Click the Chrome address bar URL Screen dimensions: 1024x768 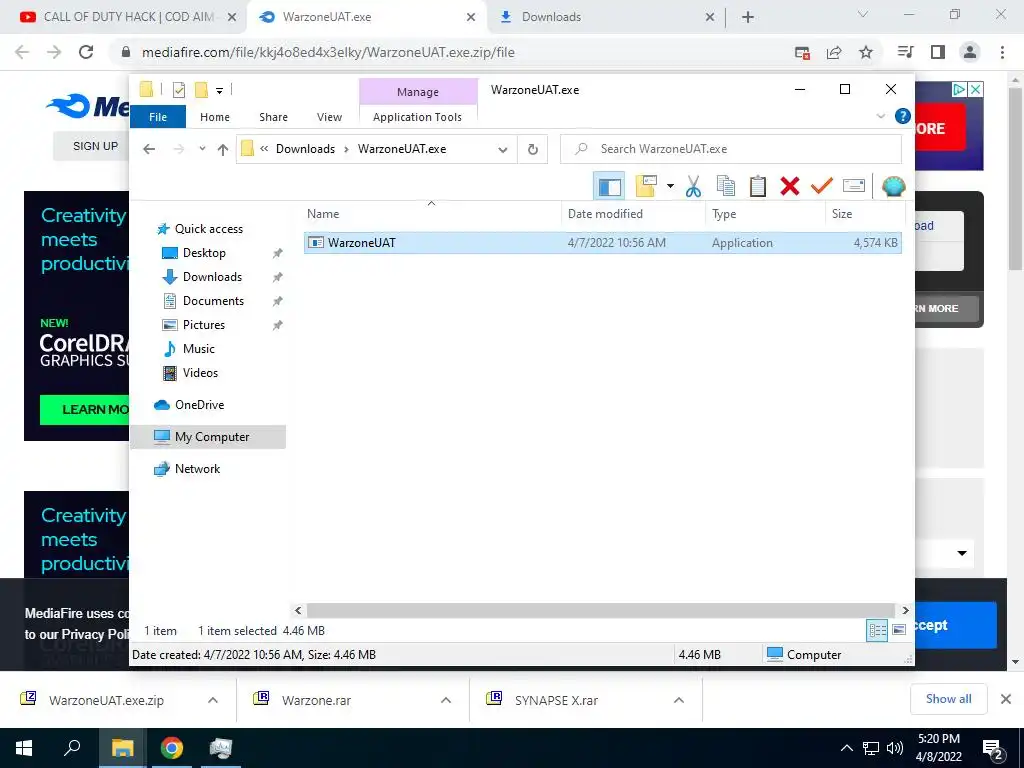pos(328,52)
